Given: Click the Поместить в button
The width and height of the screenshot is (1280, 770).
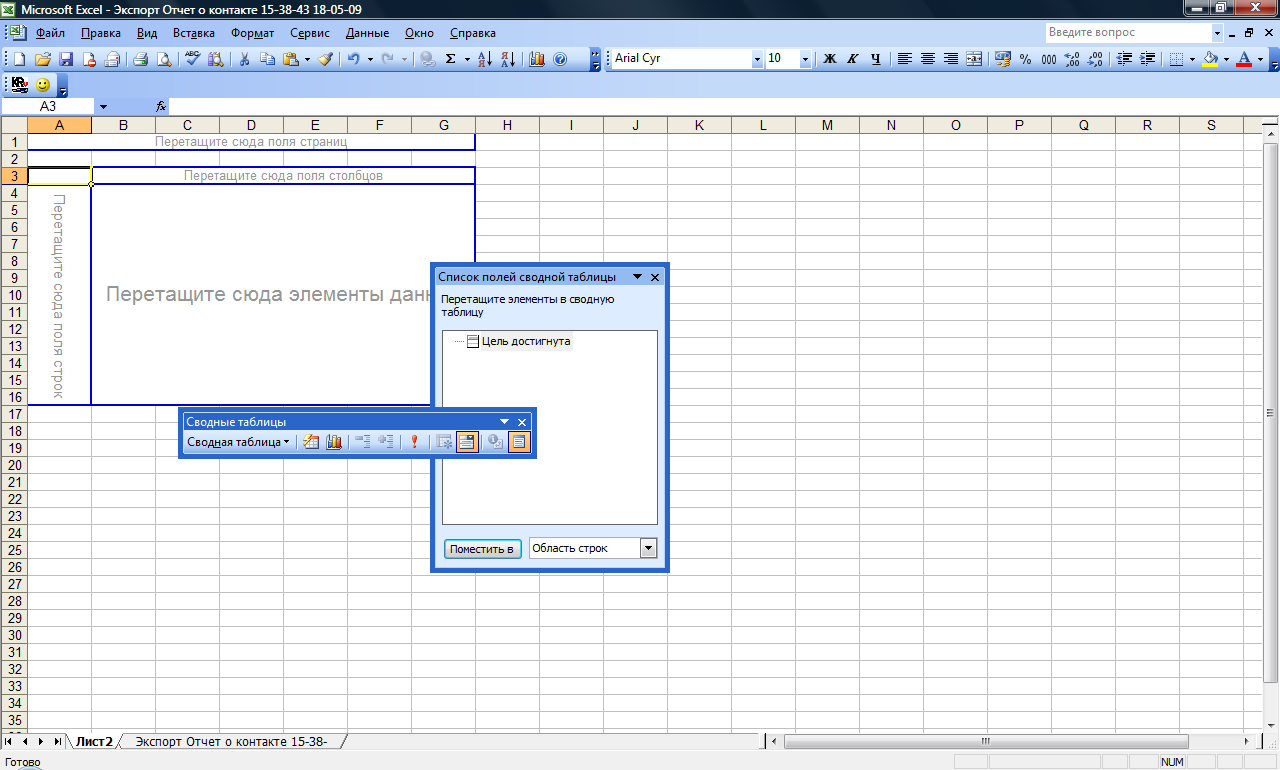Looking at the screenshot, I should coord(482,549).
